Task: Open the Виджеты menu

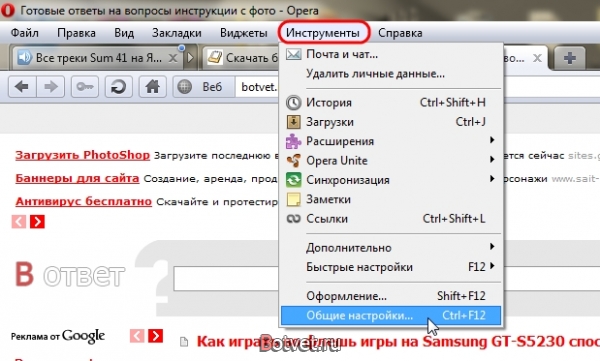Action: (x=243, y=33)
